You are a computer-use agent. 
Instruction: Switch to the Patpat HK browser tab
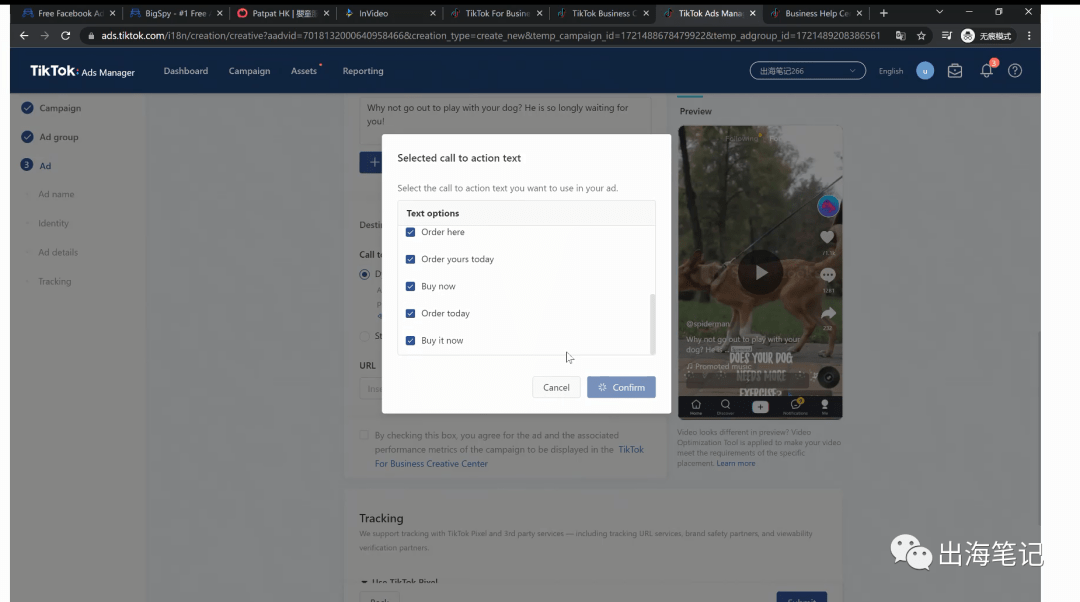click(282, 13)
